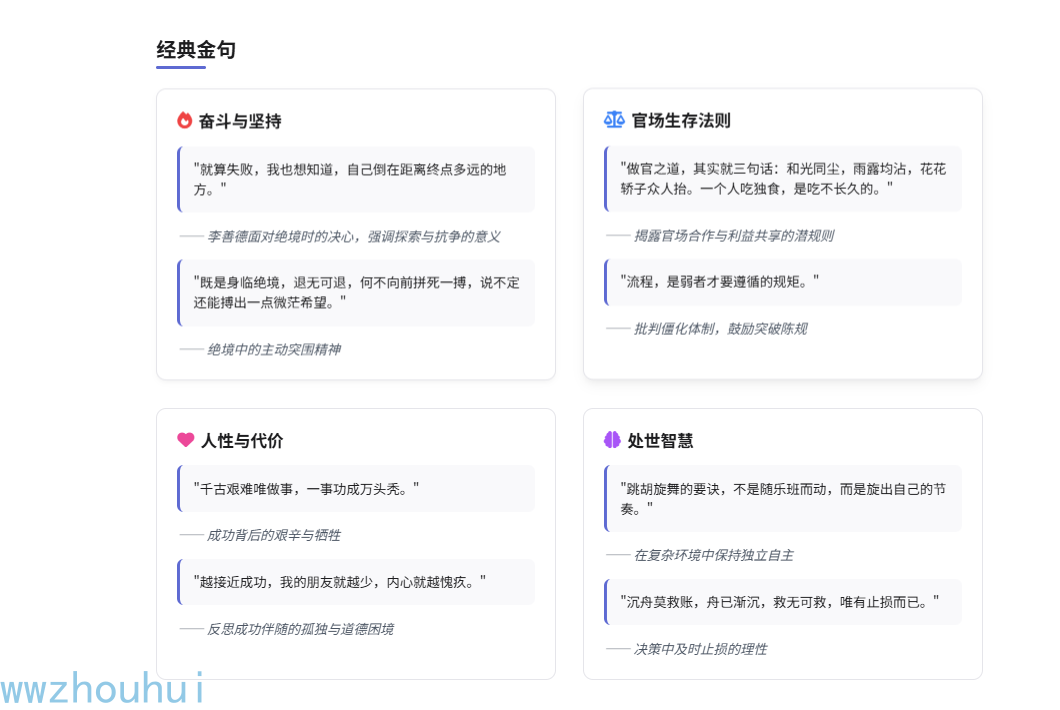
Task: Click the 奋斗与坚持 card title
Action: [x=240, y=121]
